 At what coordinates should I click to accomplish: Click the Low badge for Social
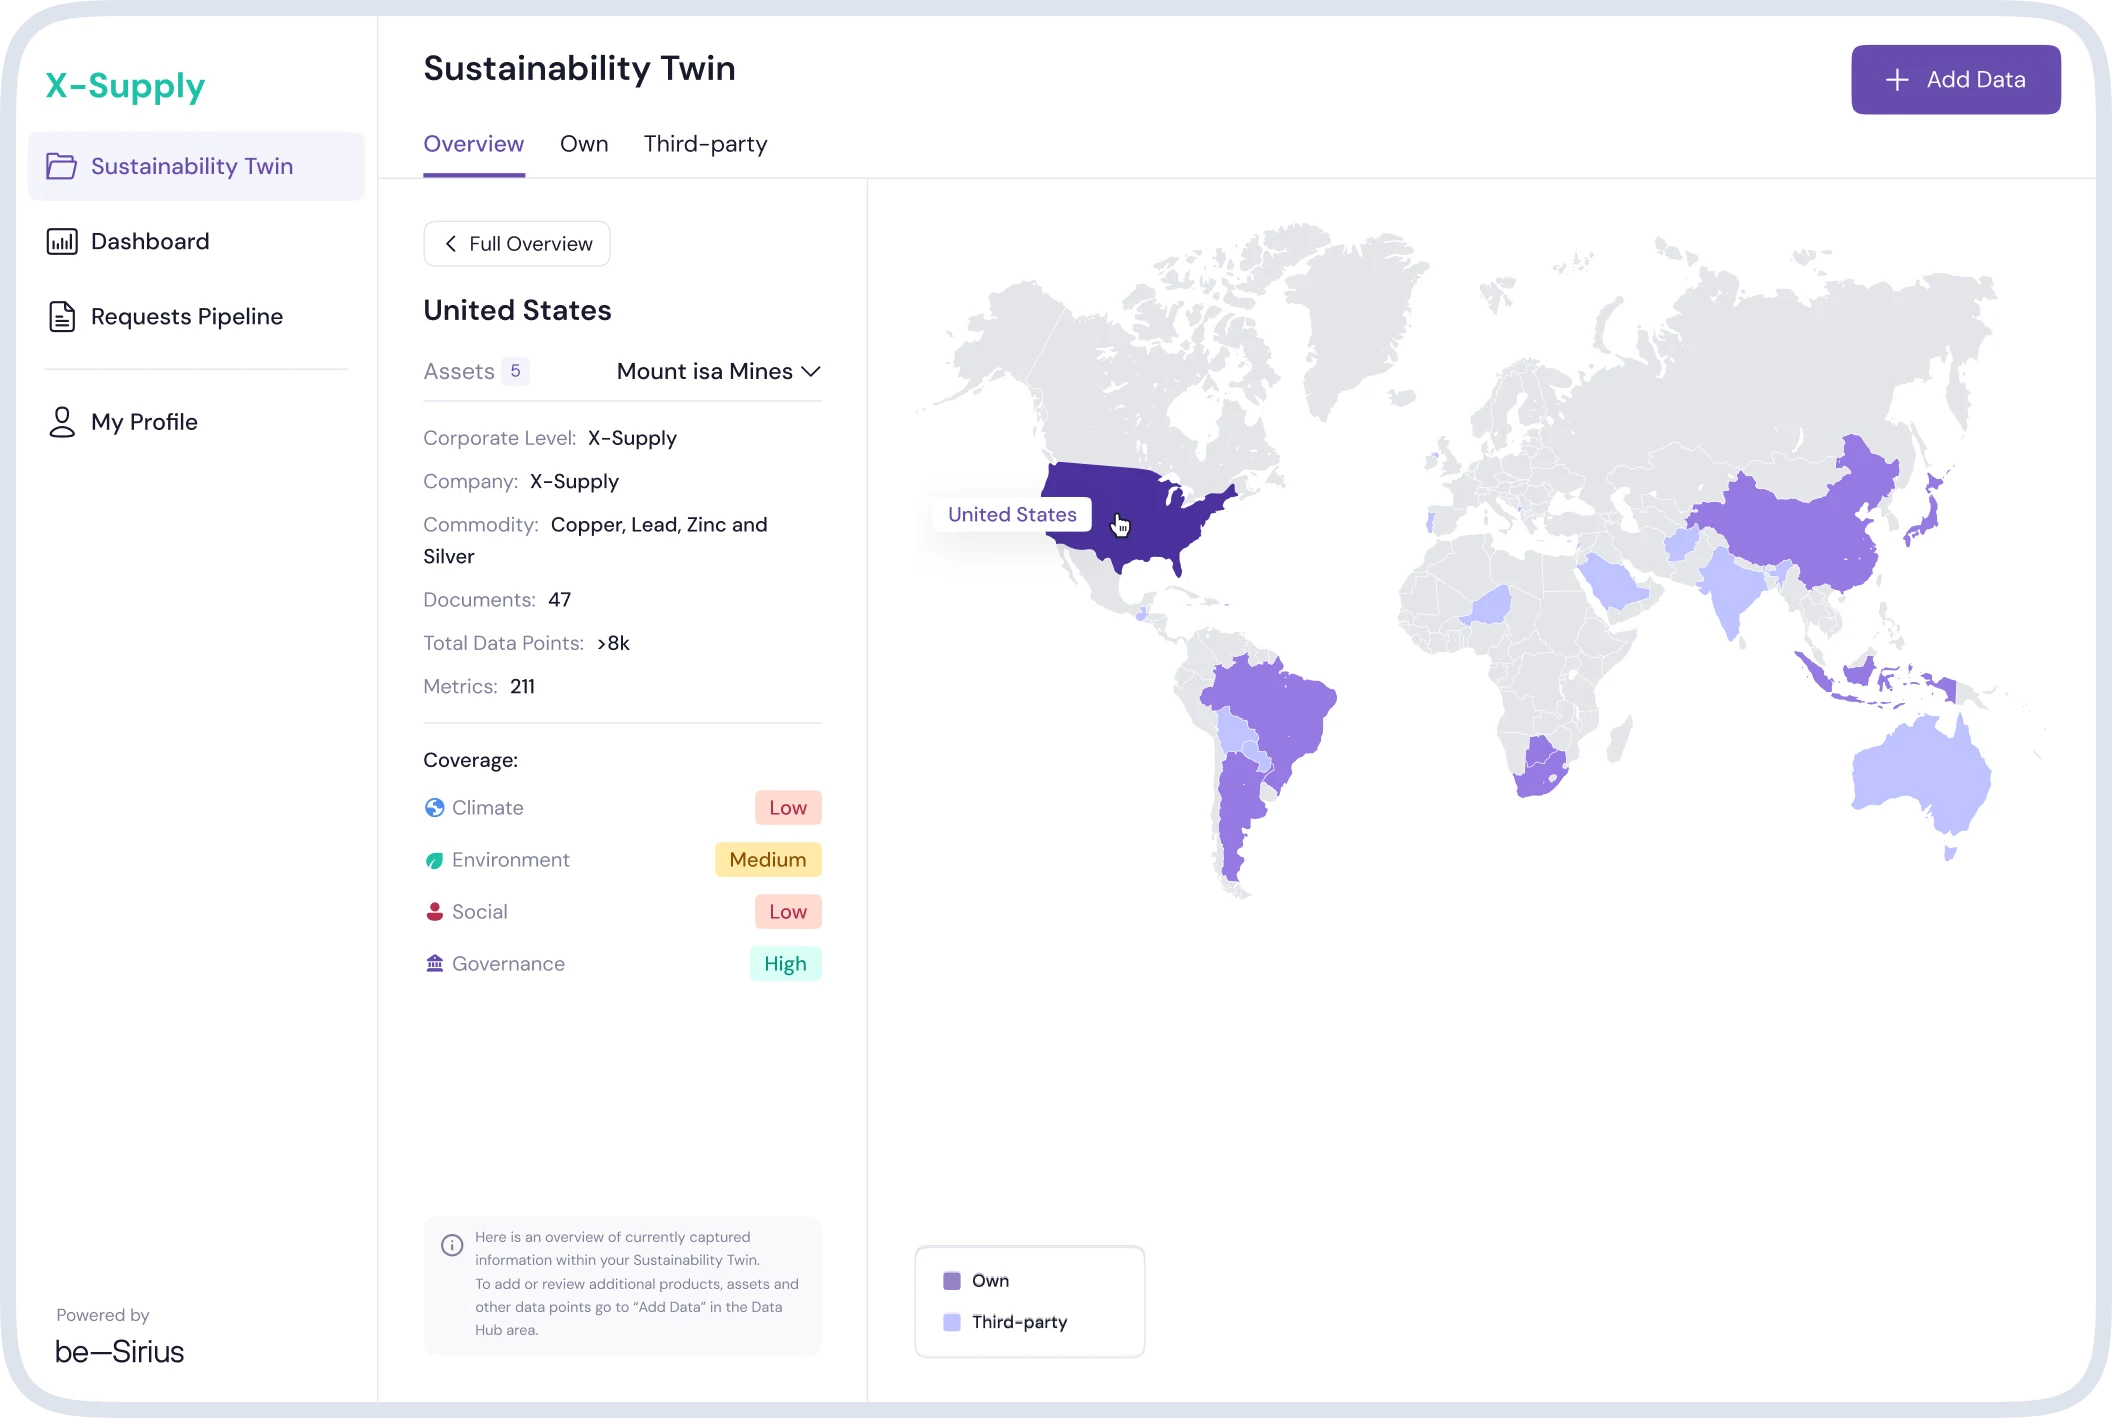pyautogui.click(x=788, y=912)
